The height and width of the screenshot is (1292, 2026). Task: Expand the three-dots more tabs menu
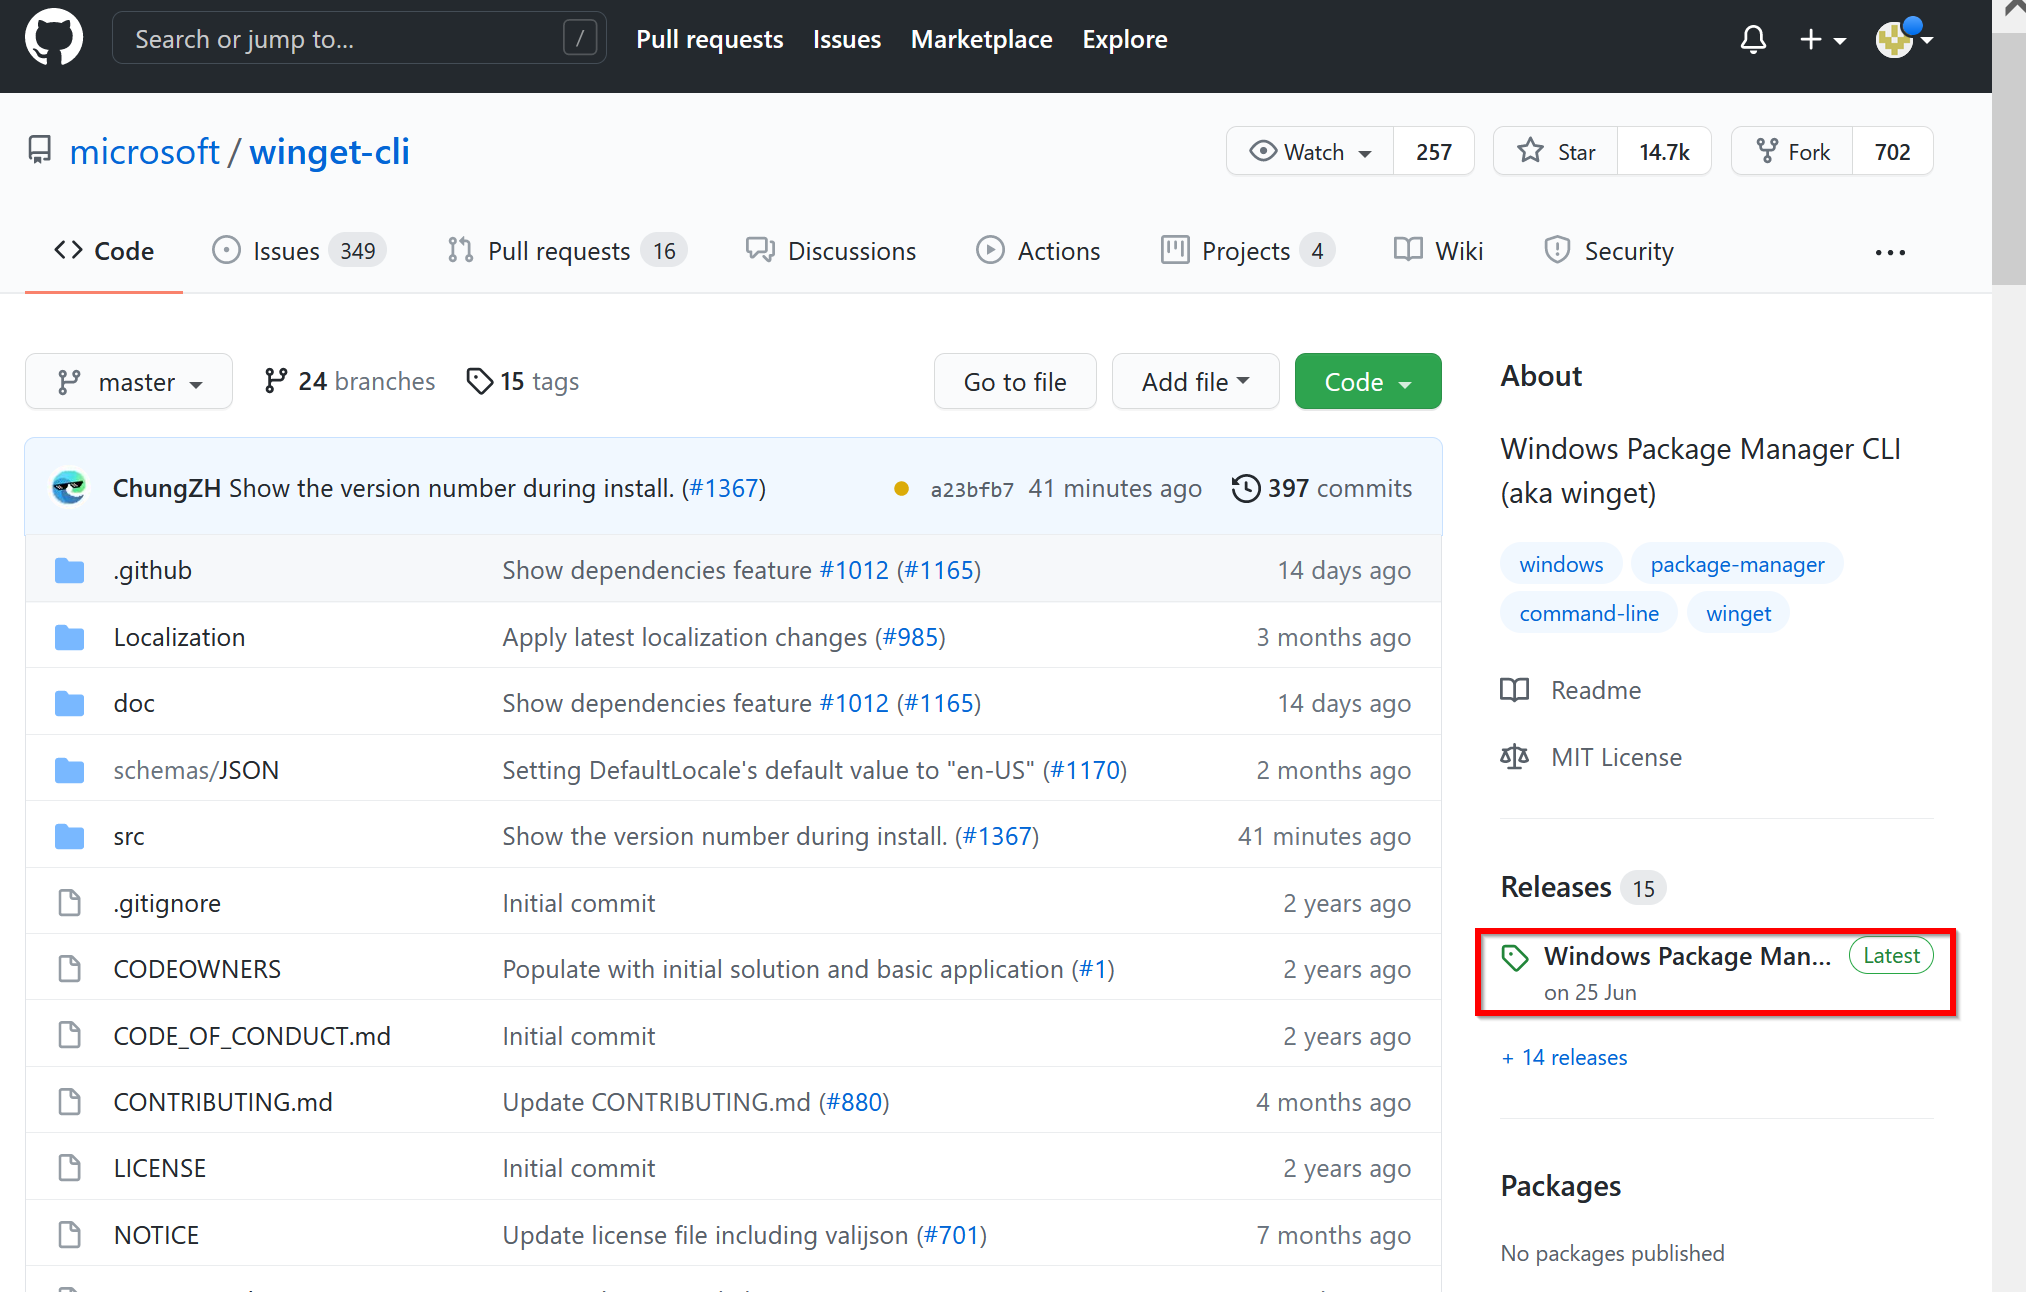[1890, 252]
